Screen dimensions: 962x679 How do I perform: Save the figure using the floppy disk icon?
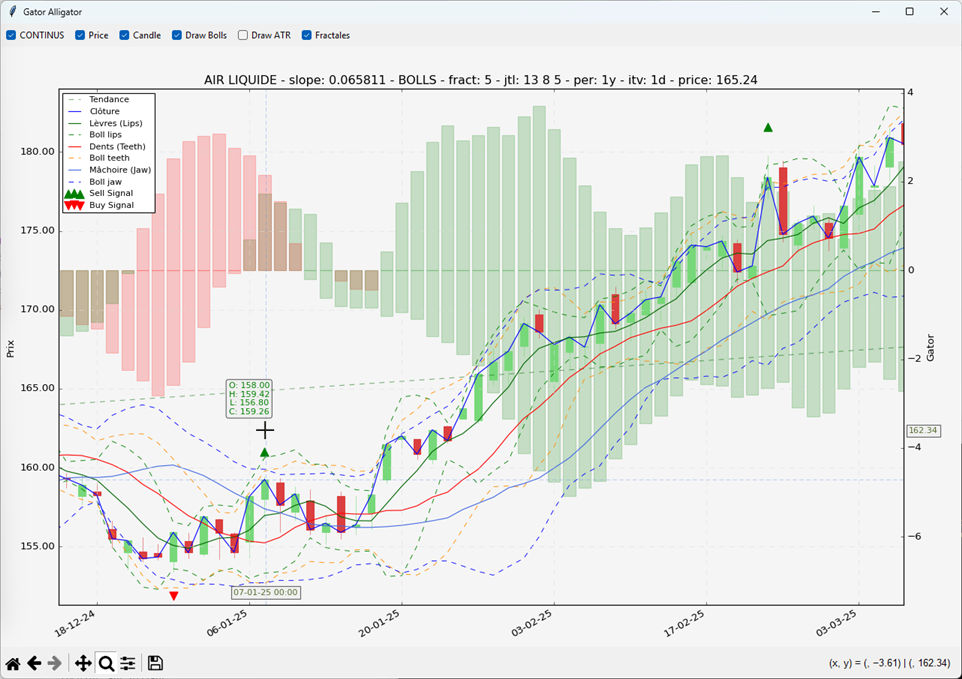155,663
